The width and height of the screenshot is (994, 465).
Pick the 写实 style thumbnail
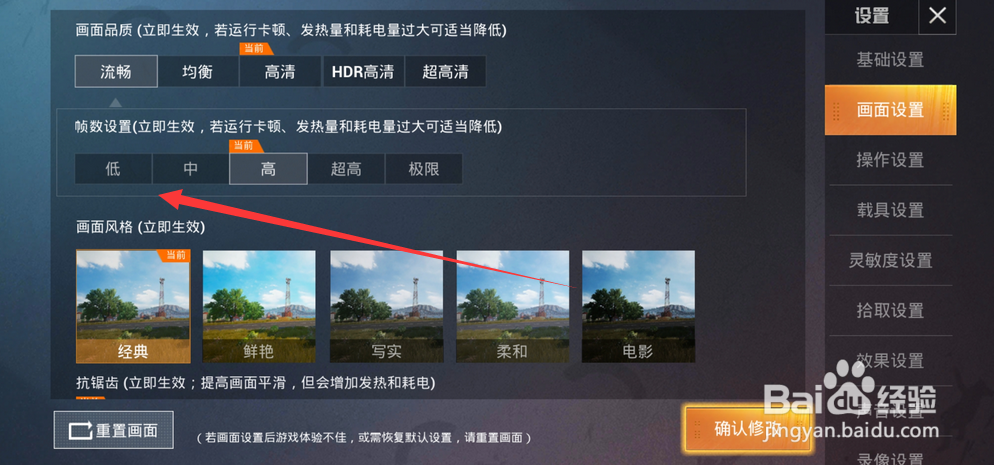(385, 307)
